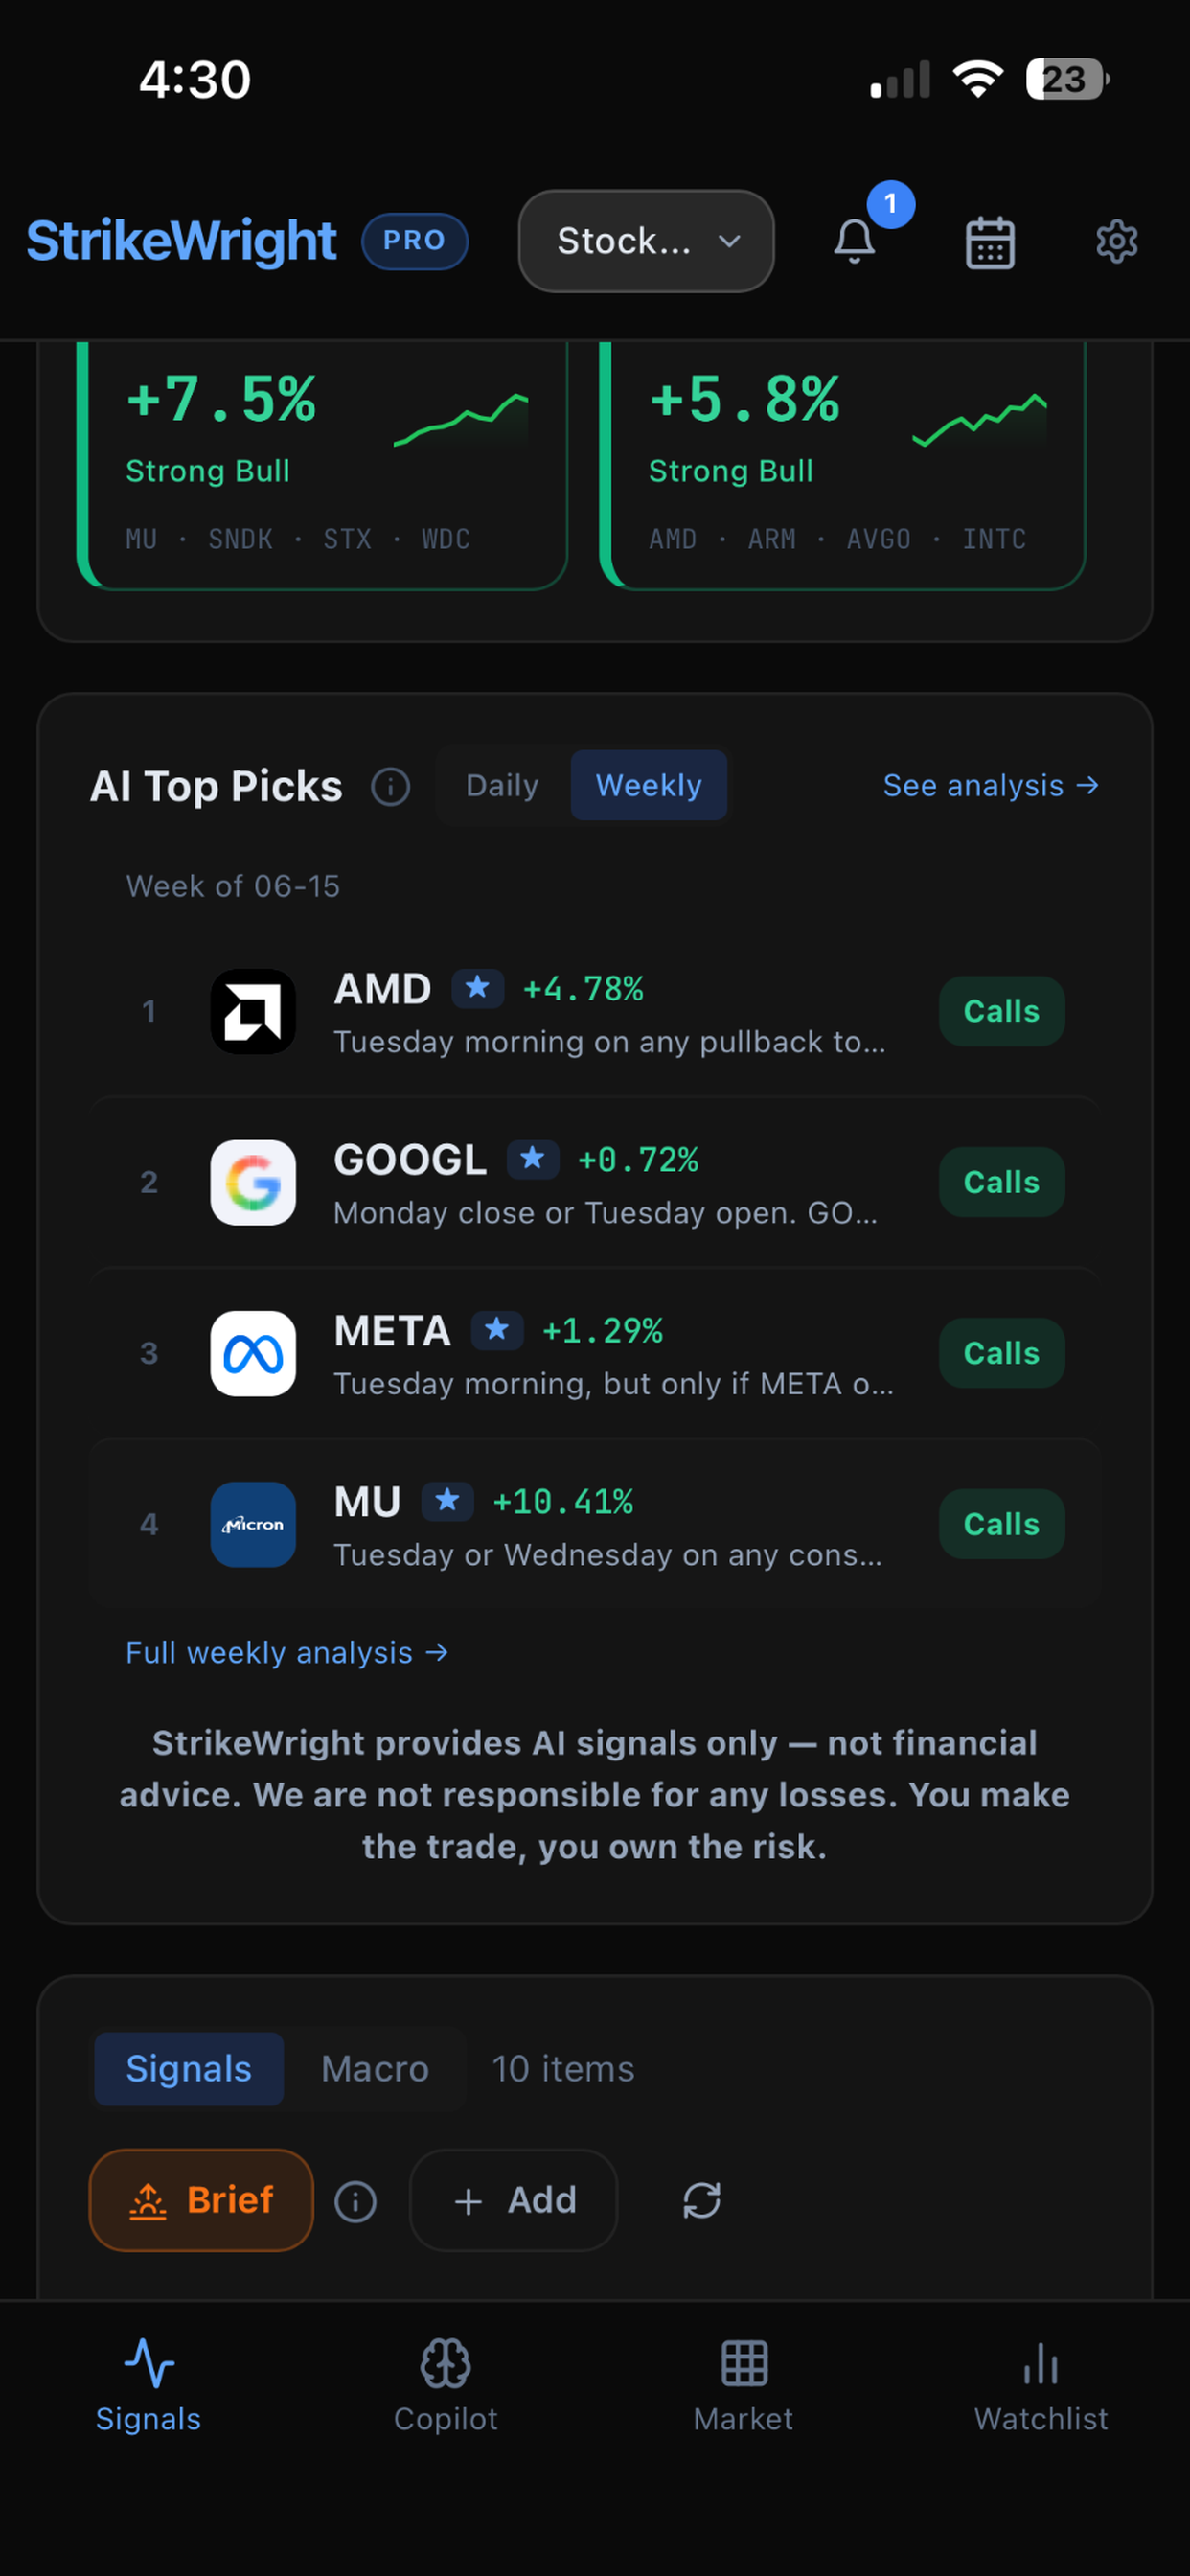The width and height of the screenshot is (1190, 2576).
Task: Open the MU Micron pick row
Action: click(x=595, y=1524)
